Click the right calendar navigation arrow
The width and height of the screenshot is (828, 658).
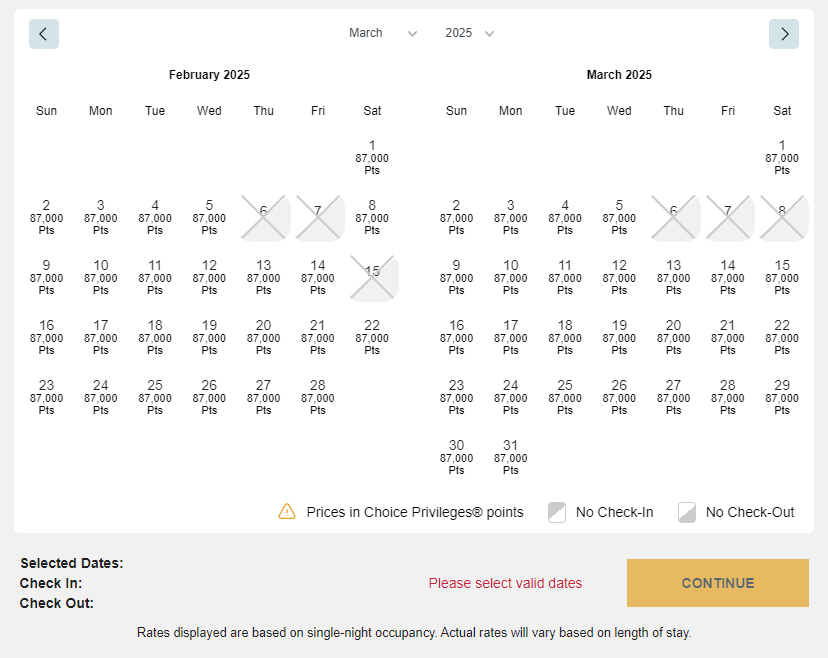tap(784, 33)
